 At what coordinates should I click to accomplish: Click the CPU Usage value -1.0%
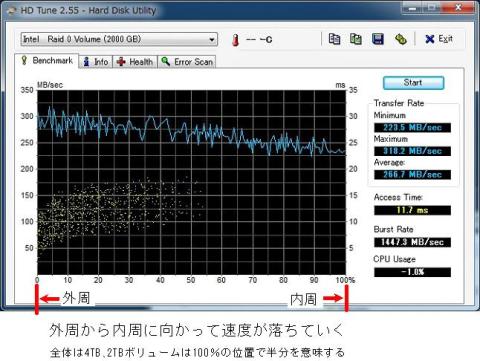(x=412, y=272)
